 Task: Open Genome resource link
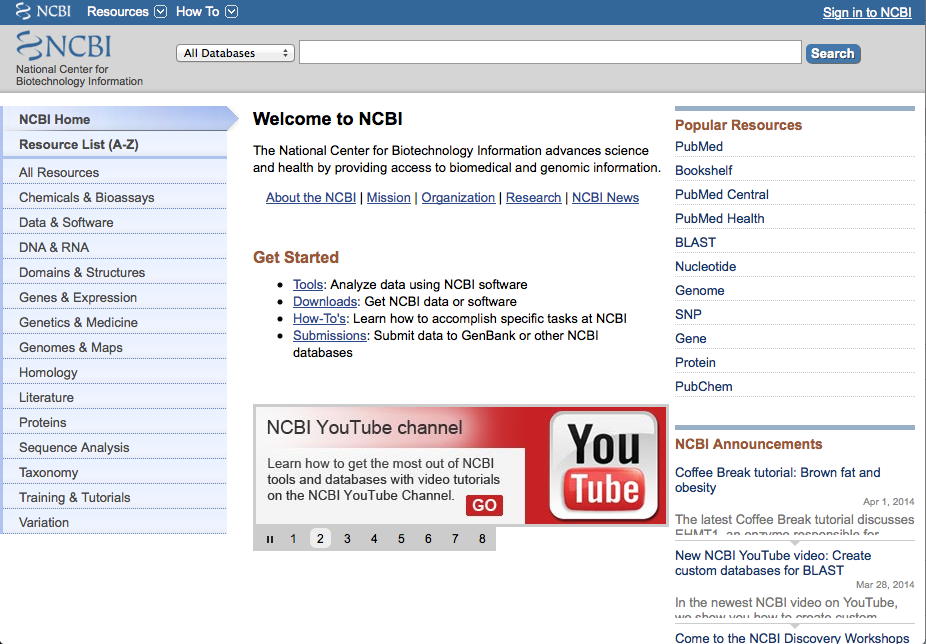[x=699, y=290]
